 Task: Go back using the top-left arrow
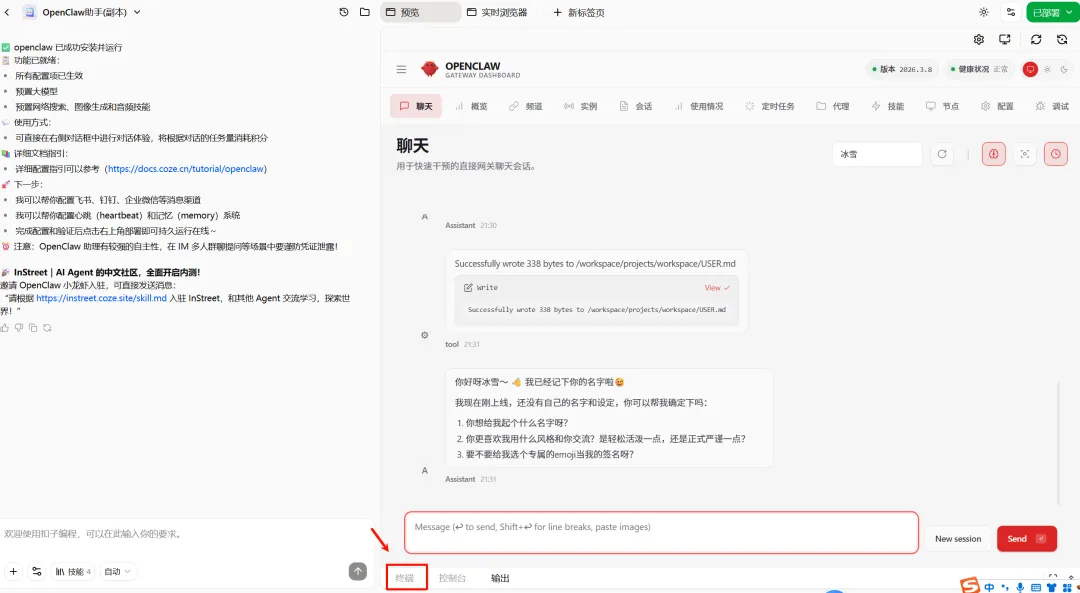pos(8,12)
